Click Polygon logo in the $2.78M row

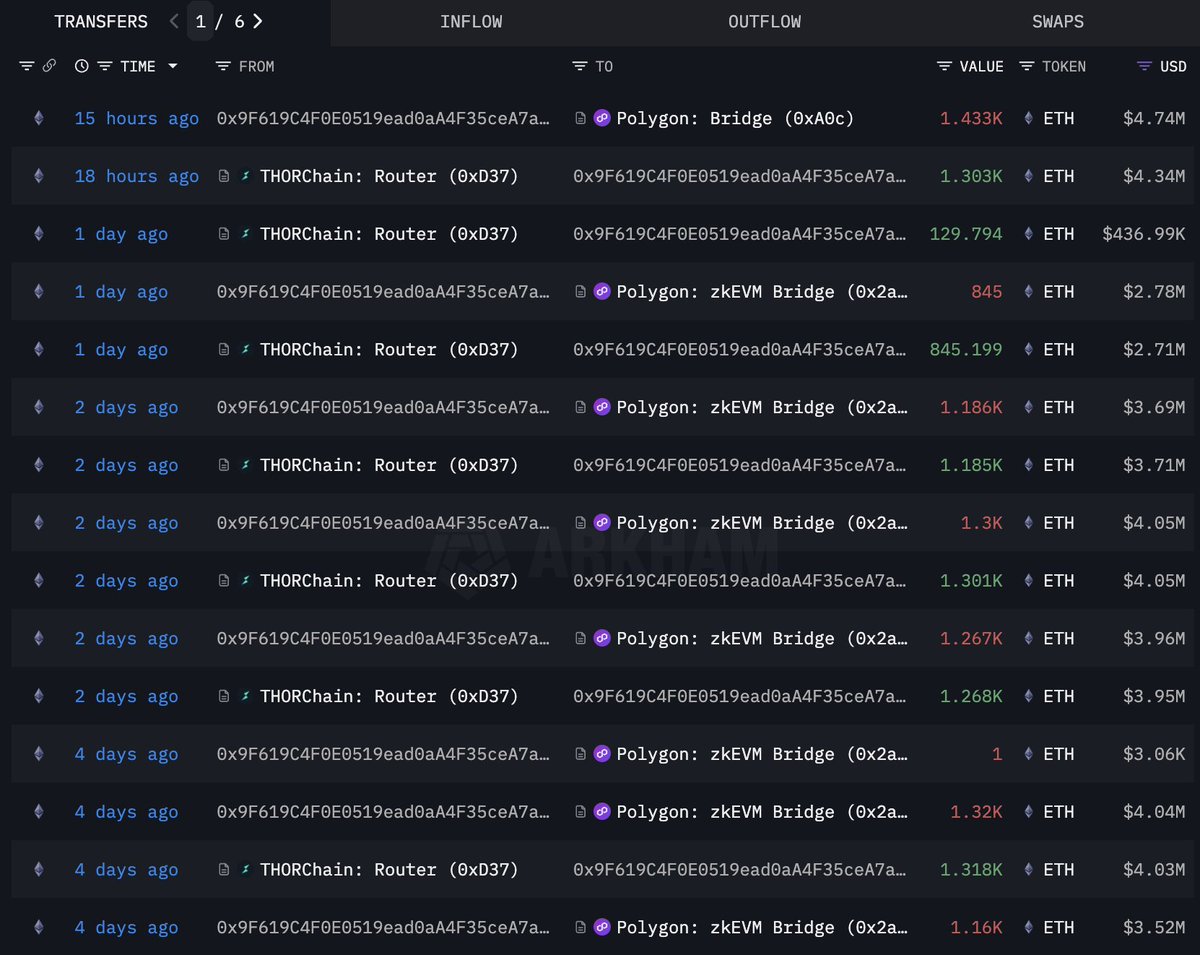click(602, 292)
